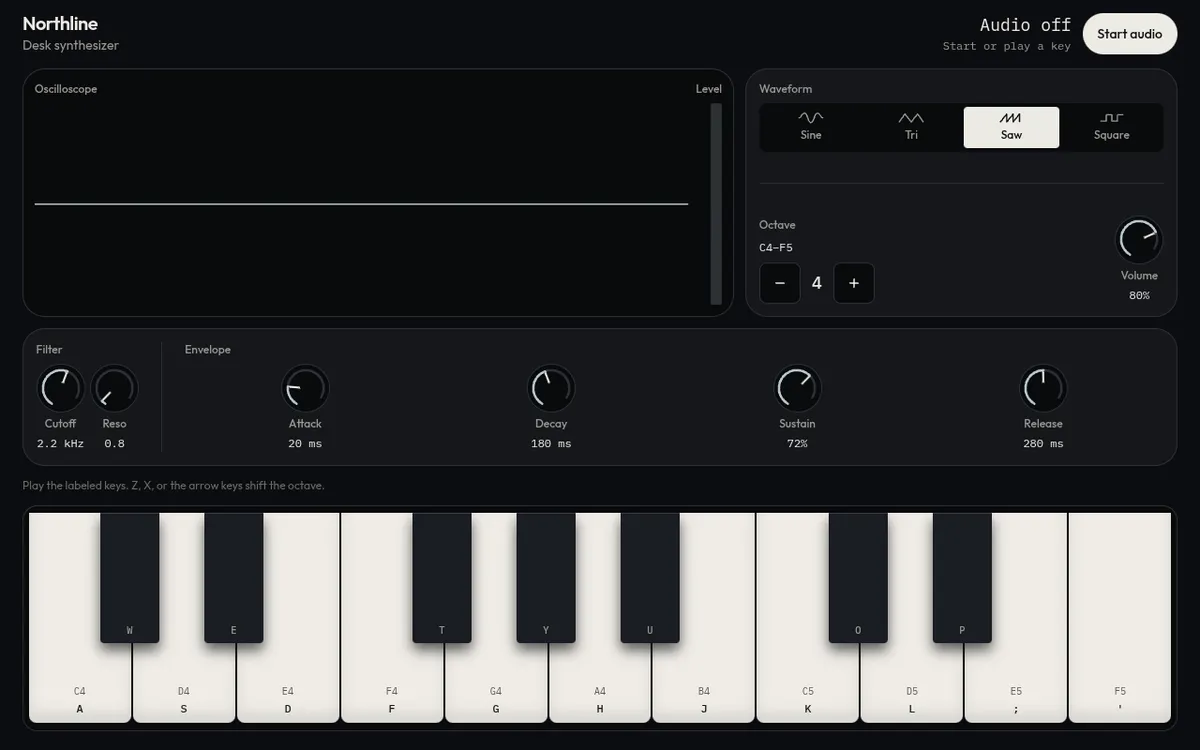The image size is (1200, 750).
Task: Play the black key labeled Y
Action: (x=546, y=578)
